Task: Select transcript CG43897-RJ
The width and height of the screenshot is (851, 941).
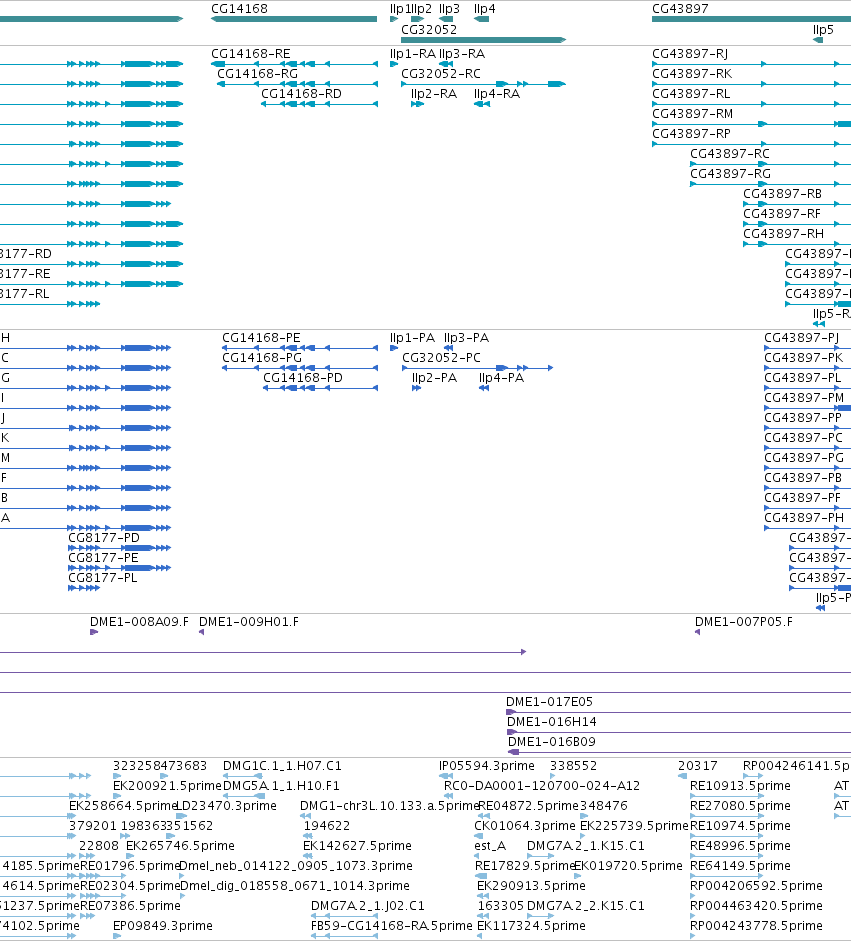Action: (x=751, y=64)
